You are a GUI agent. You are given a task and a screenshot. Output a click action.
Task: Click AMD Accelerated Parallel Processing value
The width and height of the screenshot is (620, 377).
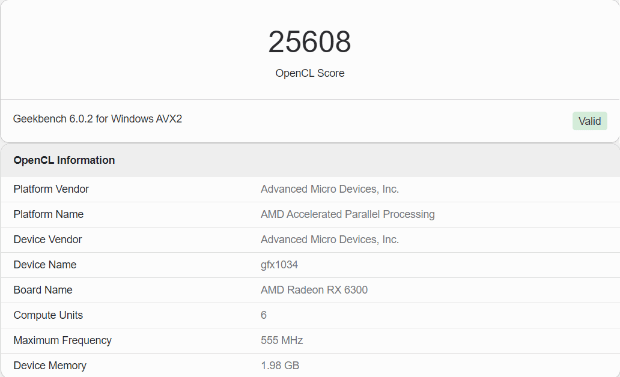(x=348, y=214)
